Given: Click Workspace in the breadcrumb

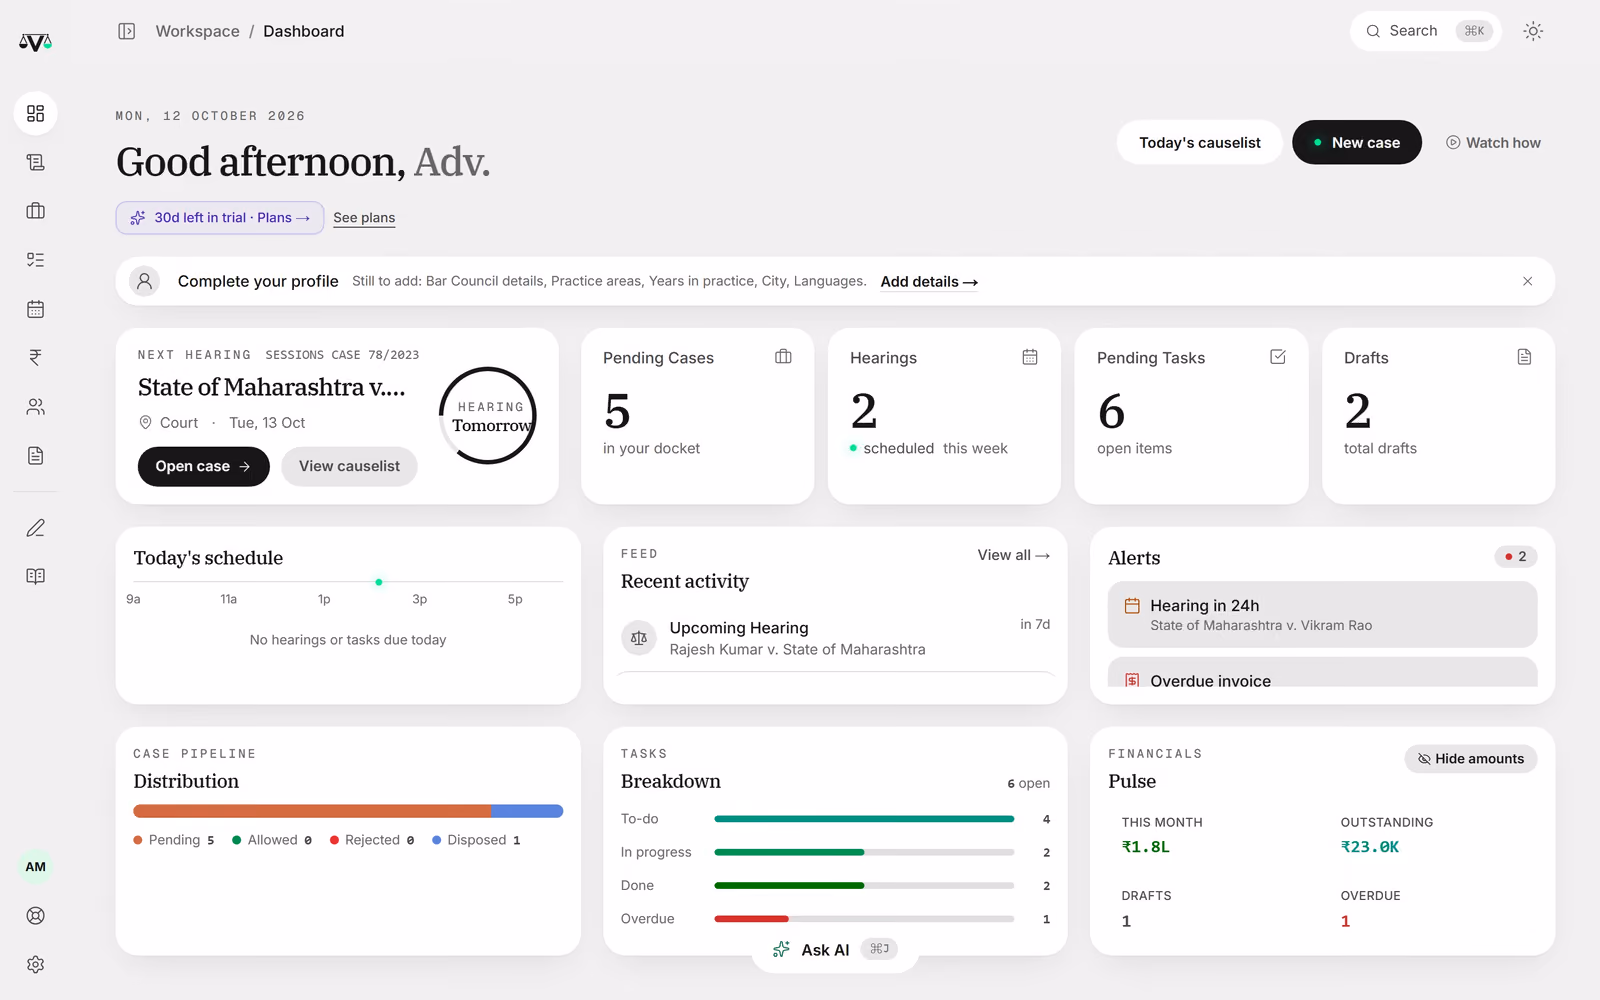Looking at the screenshot, I should click(197, 31).
